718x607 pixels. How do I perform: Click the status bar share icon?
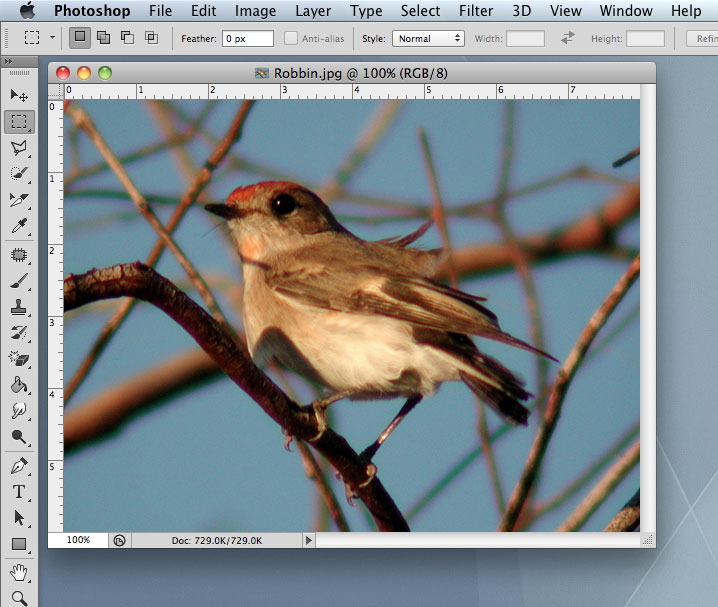click(x=120, y=541)
